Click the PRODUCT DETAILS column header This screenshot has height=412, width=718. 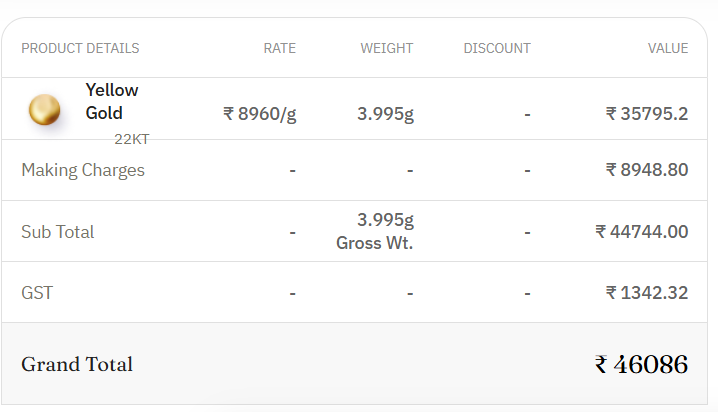80,48
